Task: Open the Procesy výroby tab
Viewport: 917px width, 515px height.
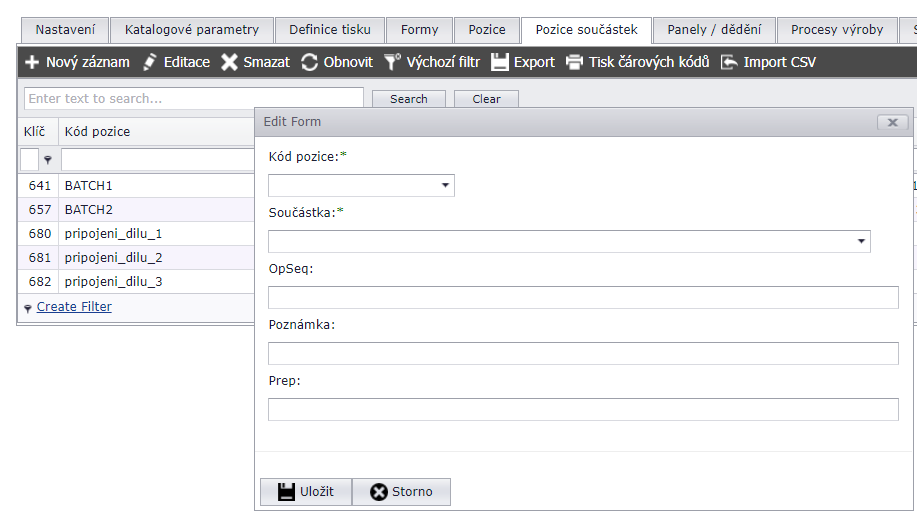Action: coord(837,30)
